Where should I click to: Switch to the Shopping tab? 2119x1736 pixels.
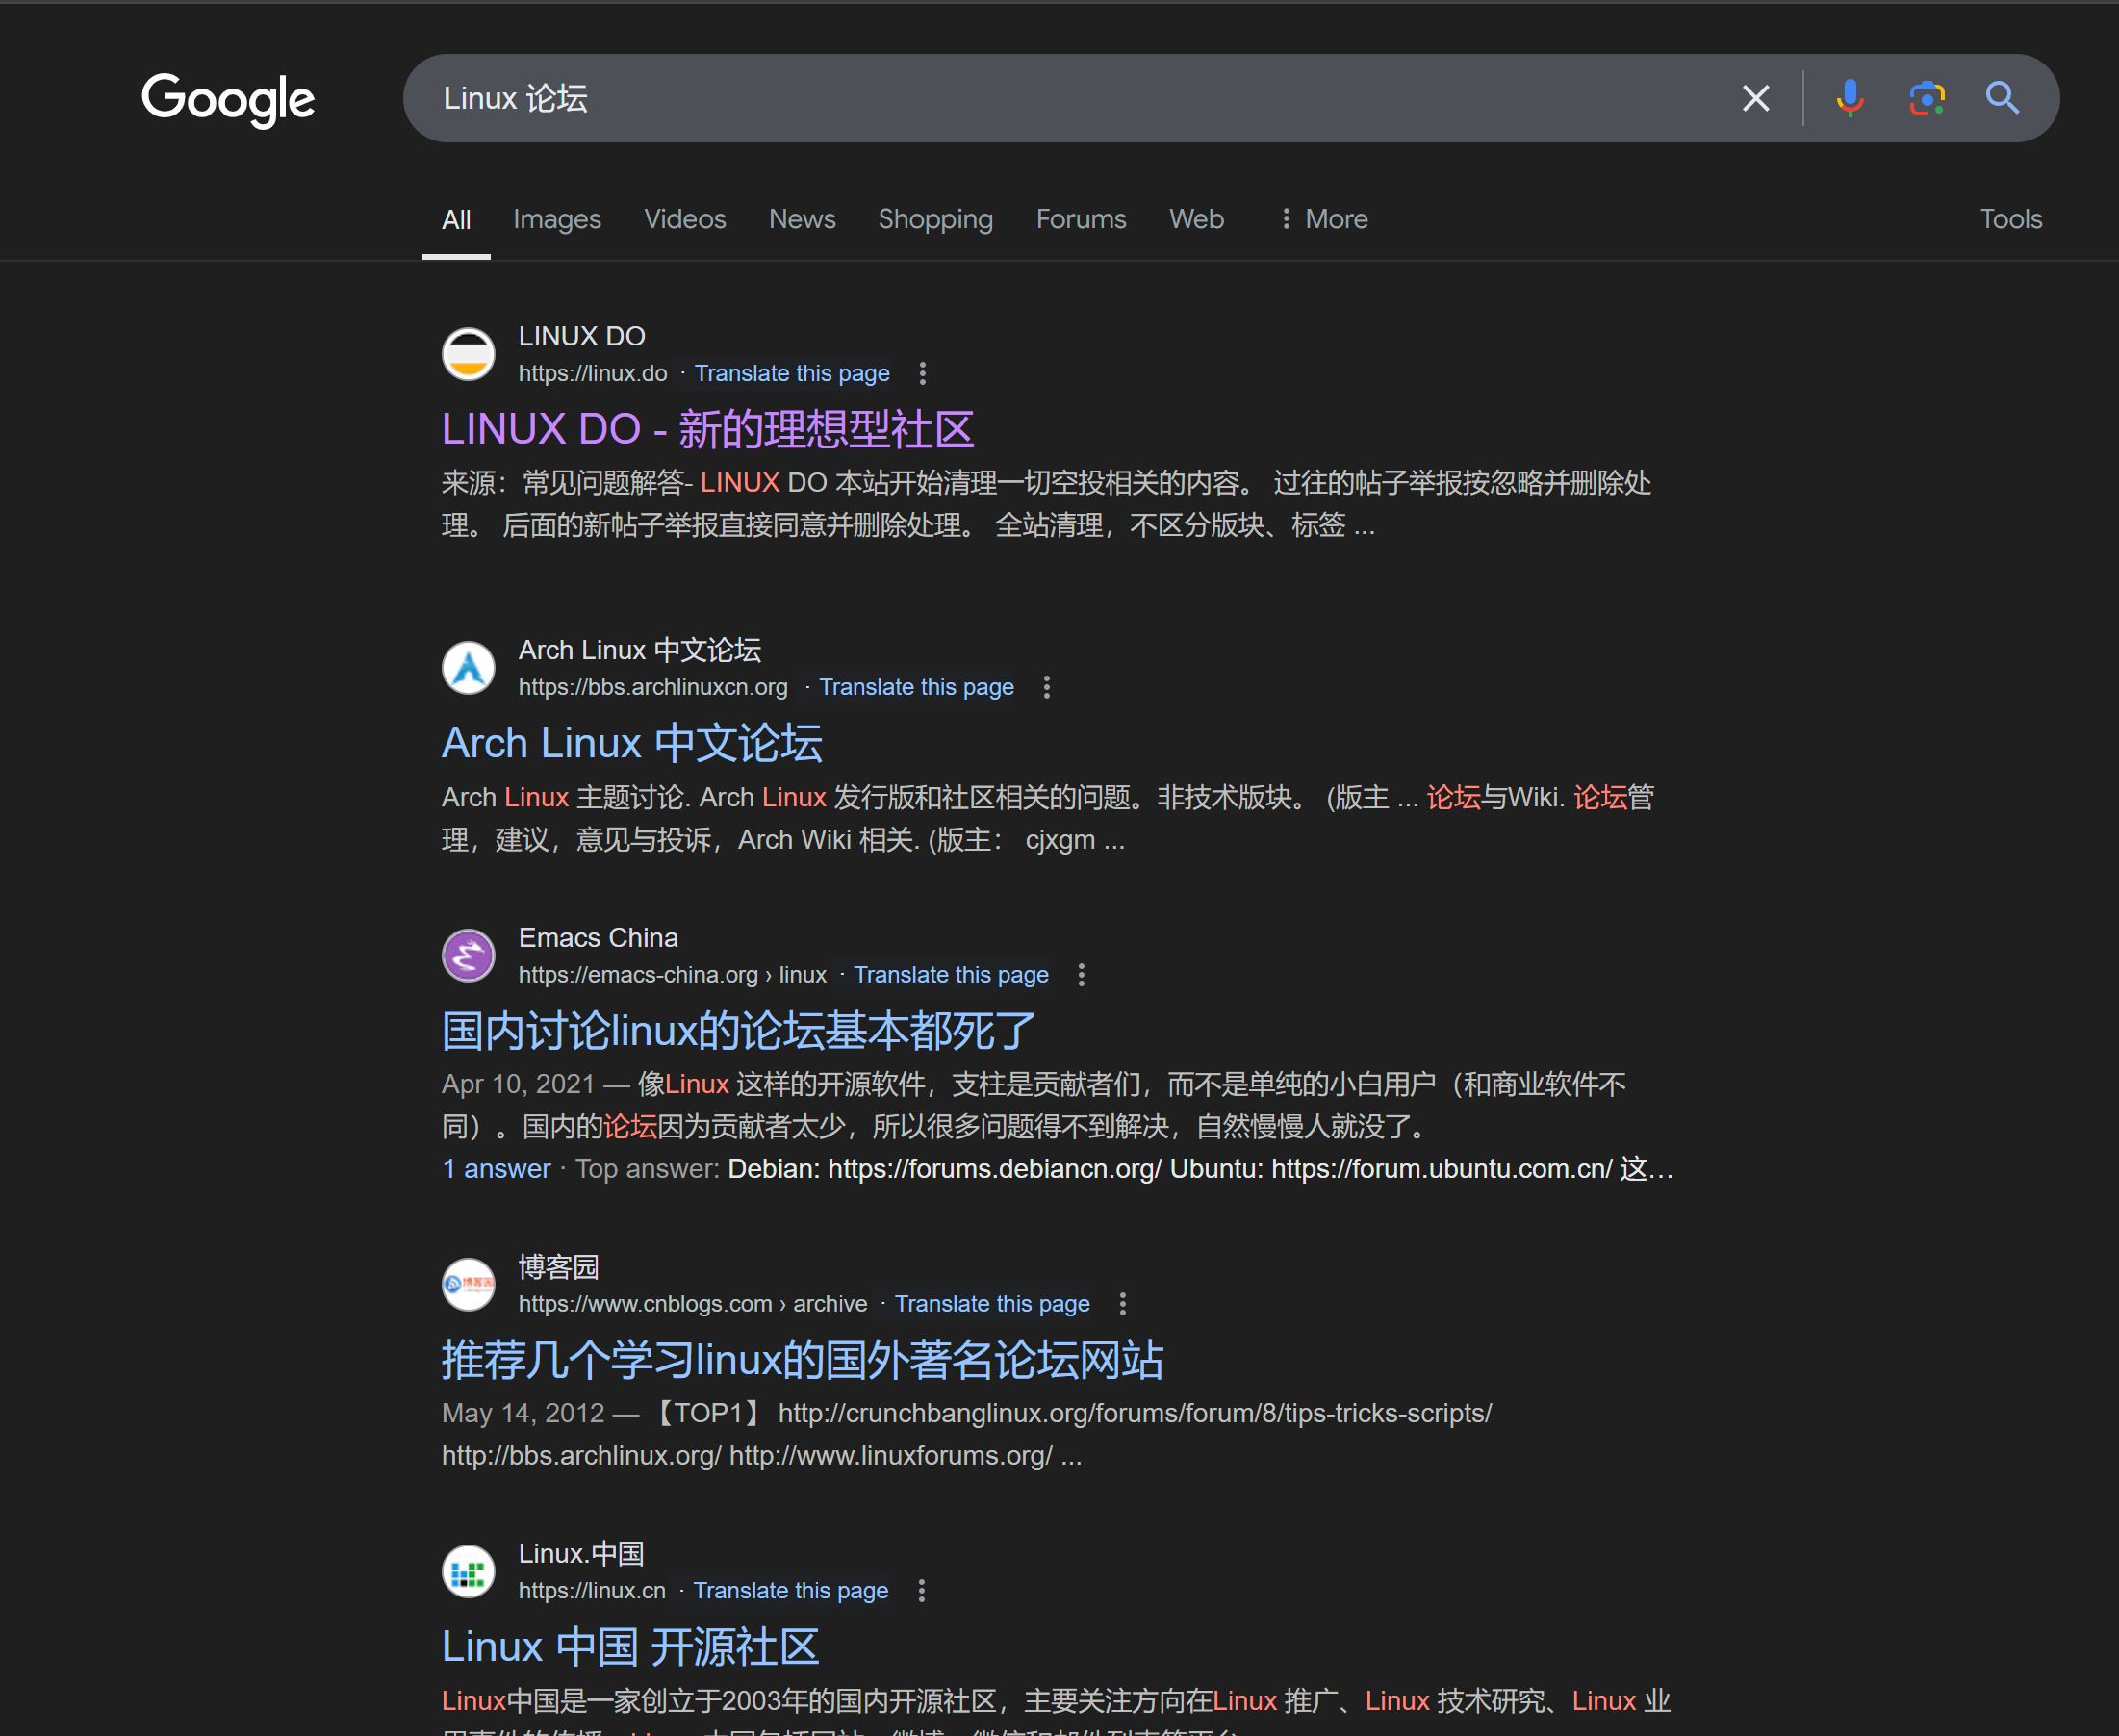(935, 219)
